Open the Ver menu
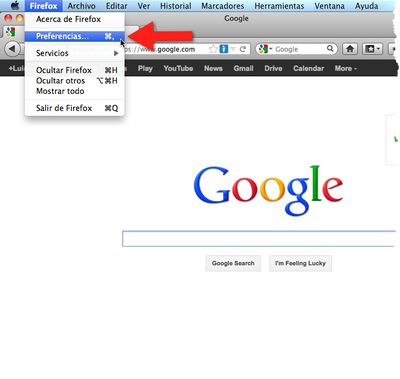 (x=144, y=6)
